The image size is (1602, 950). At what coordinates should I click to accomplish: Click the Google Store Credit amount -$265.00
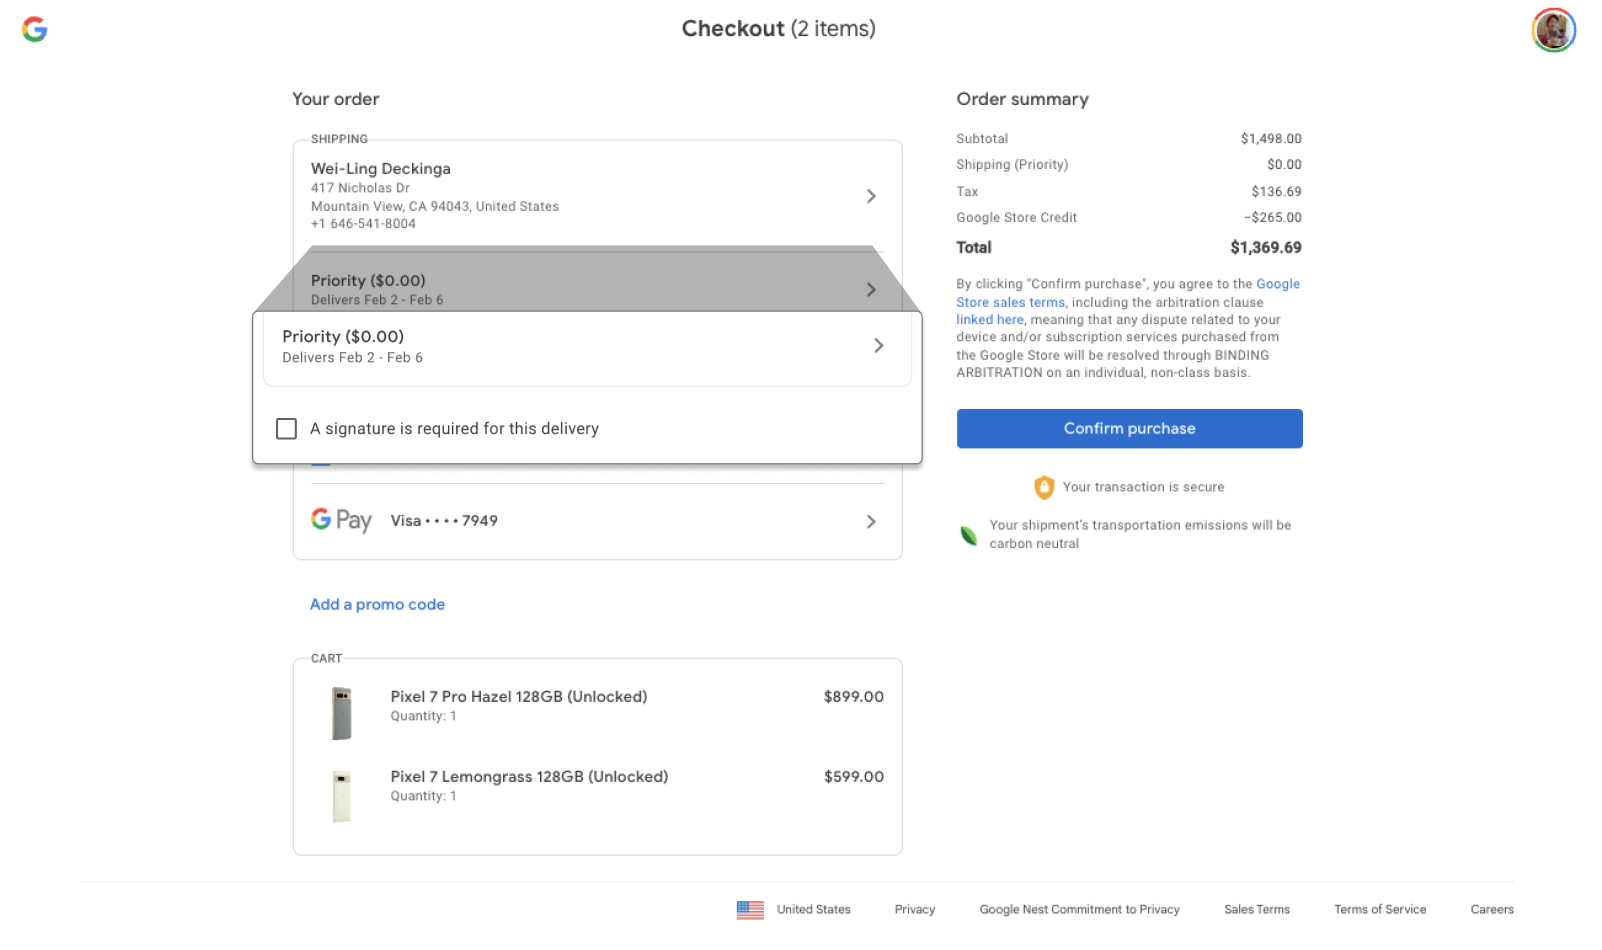(1273, 218)
